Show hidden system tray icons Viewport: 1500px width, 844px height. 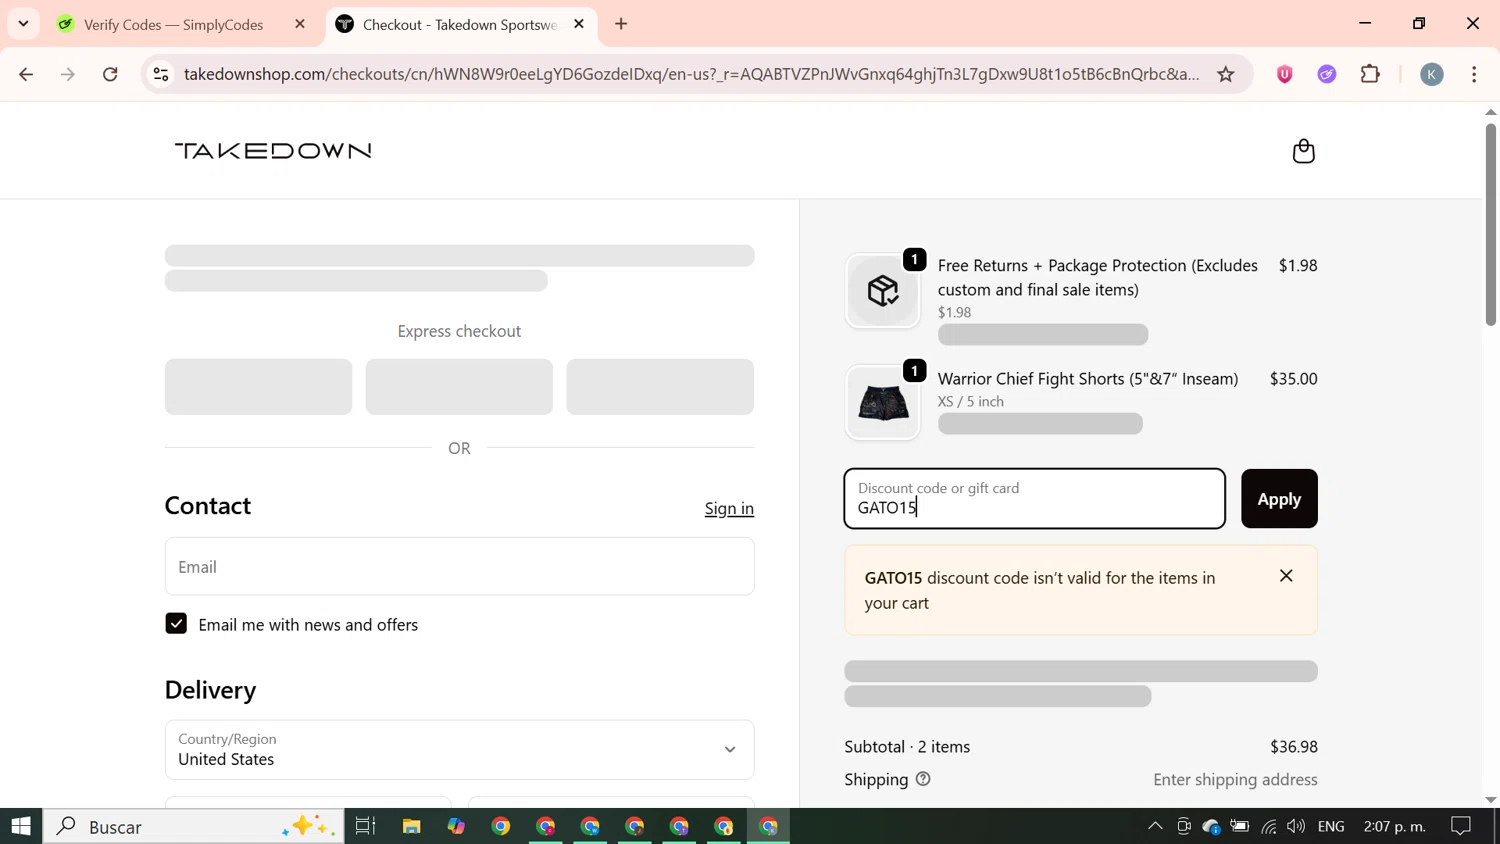[1155, 826]
